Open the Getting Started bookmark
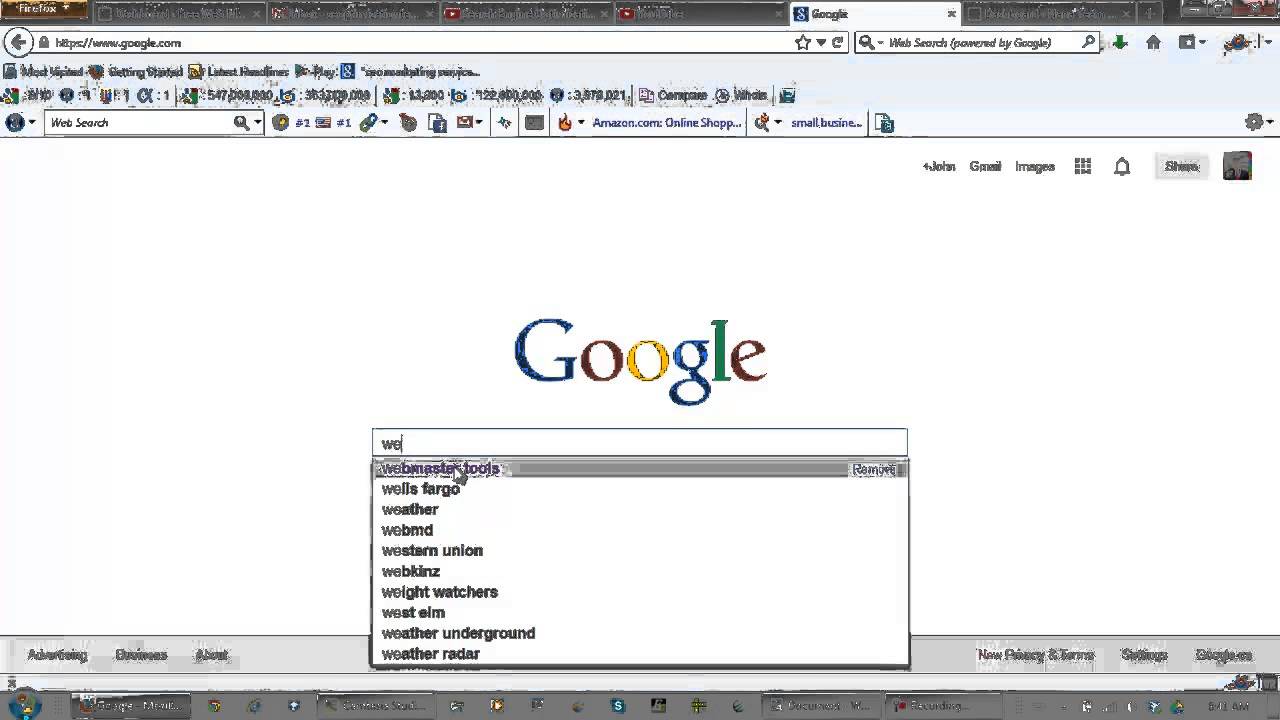 [x=137, y=72]
